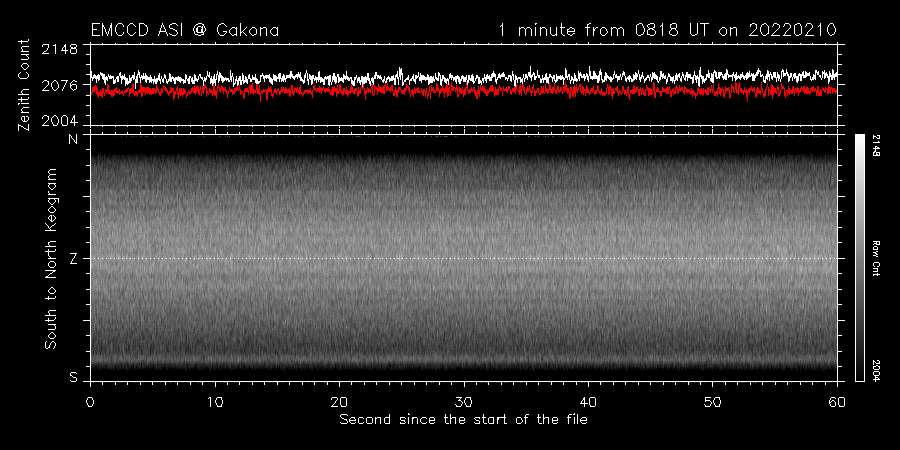Click the 2148 maximum label on the colorbar
Image resolution: width=900 pixels, height=450 pixels.
875,146
